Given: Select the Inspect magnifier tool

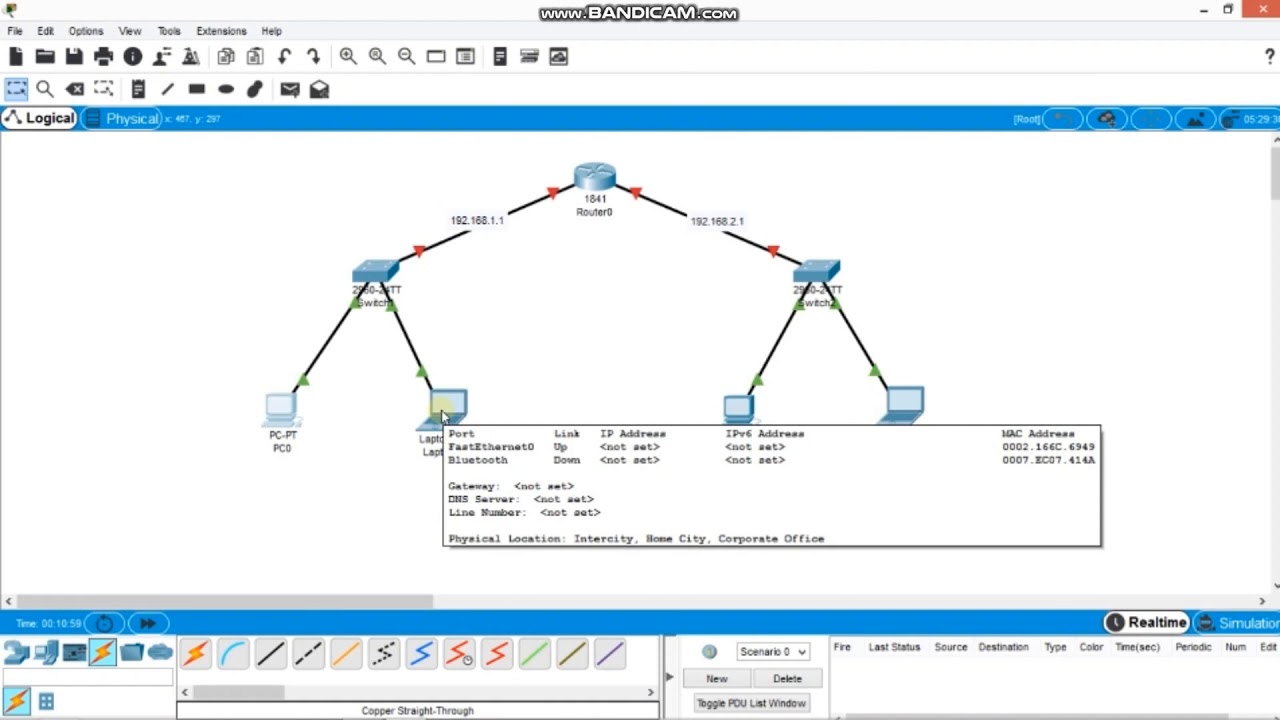Looking at the screenshot, I should 45,90.
